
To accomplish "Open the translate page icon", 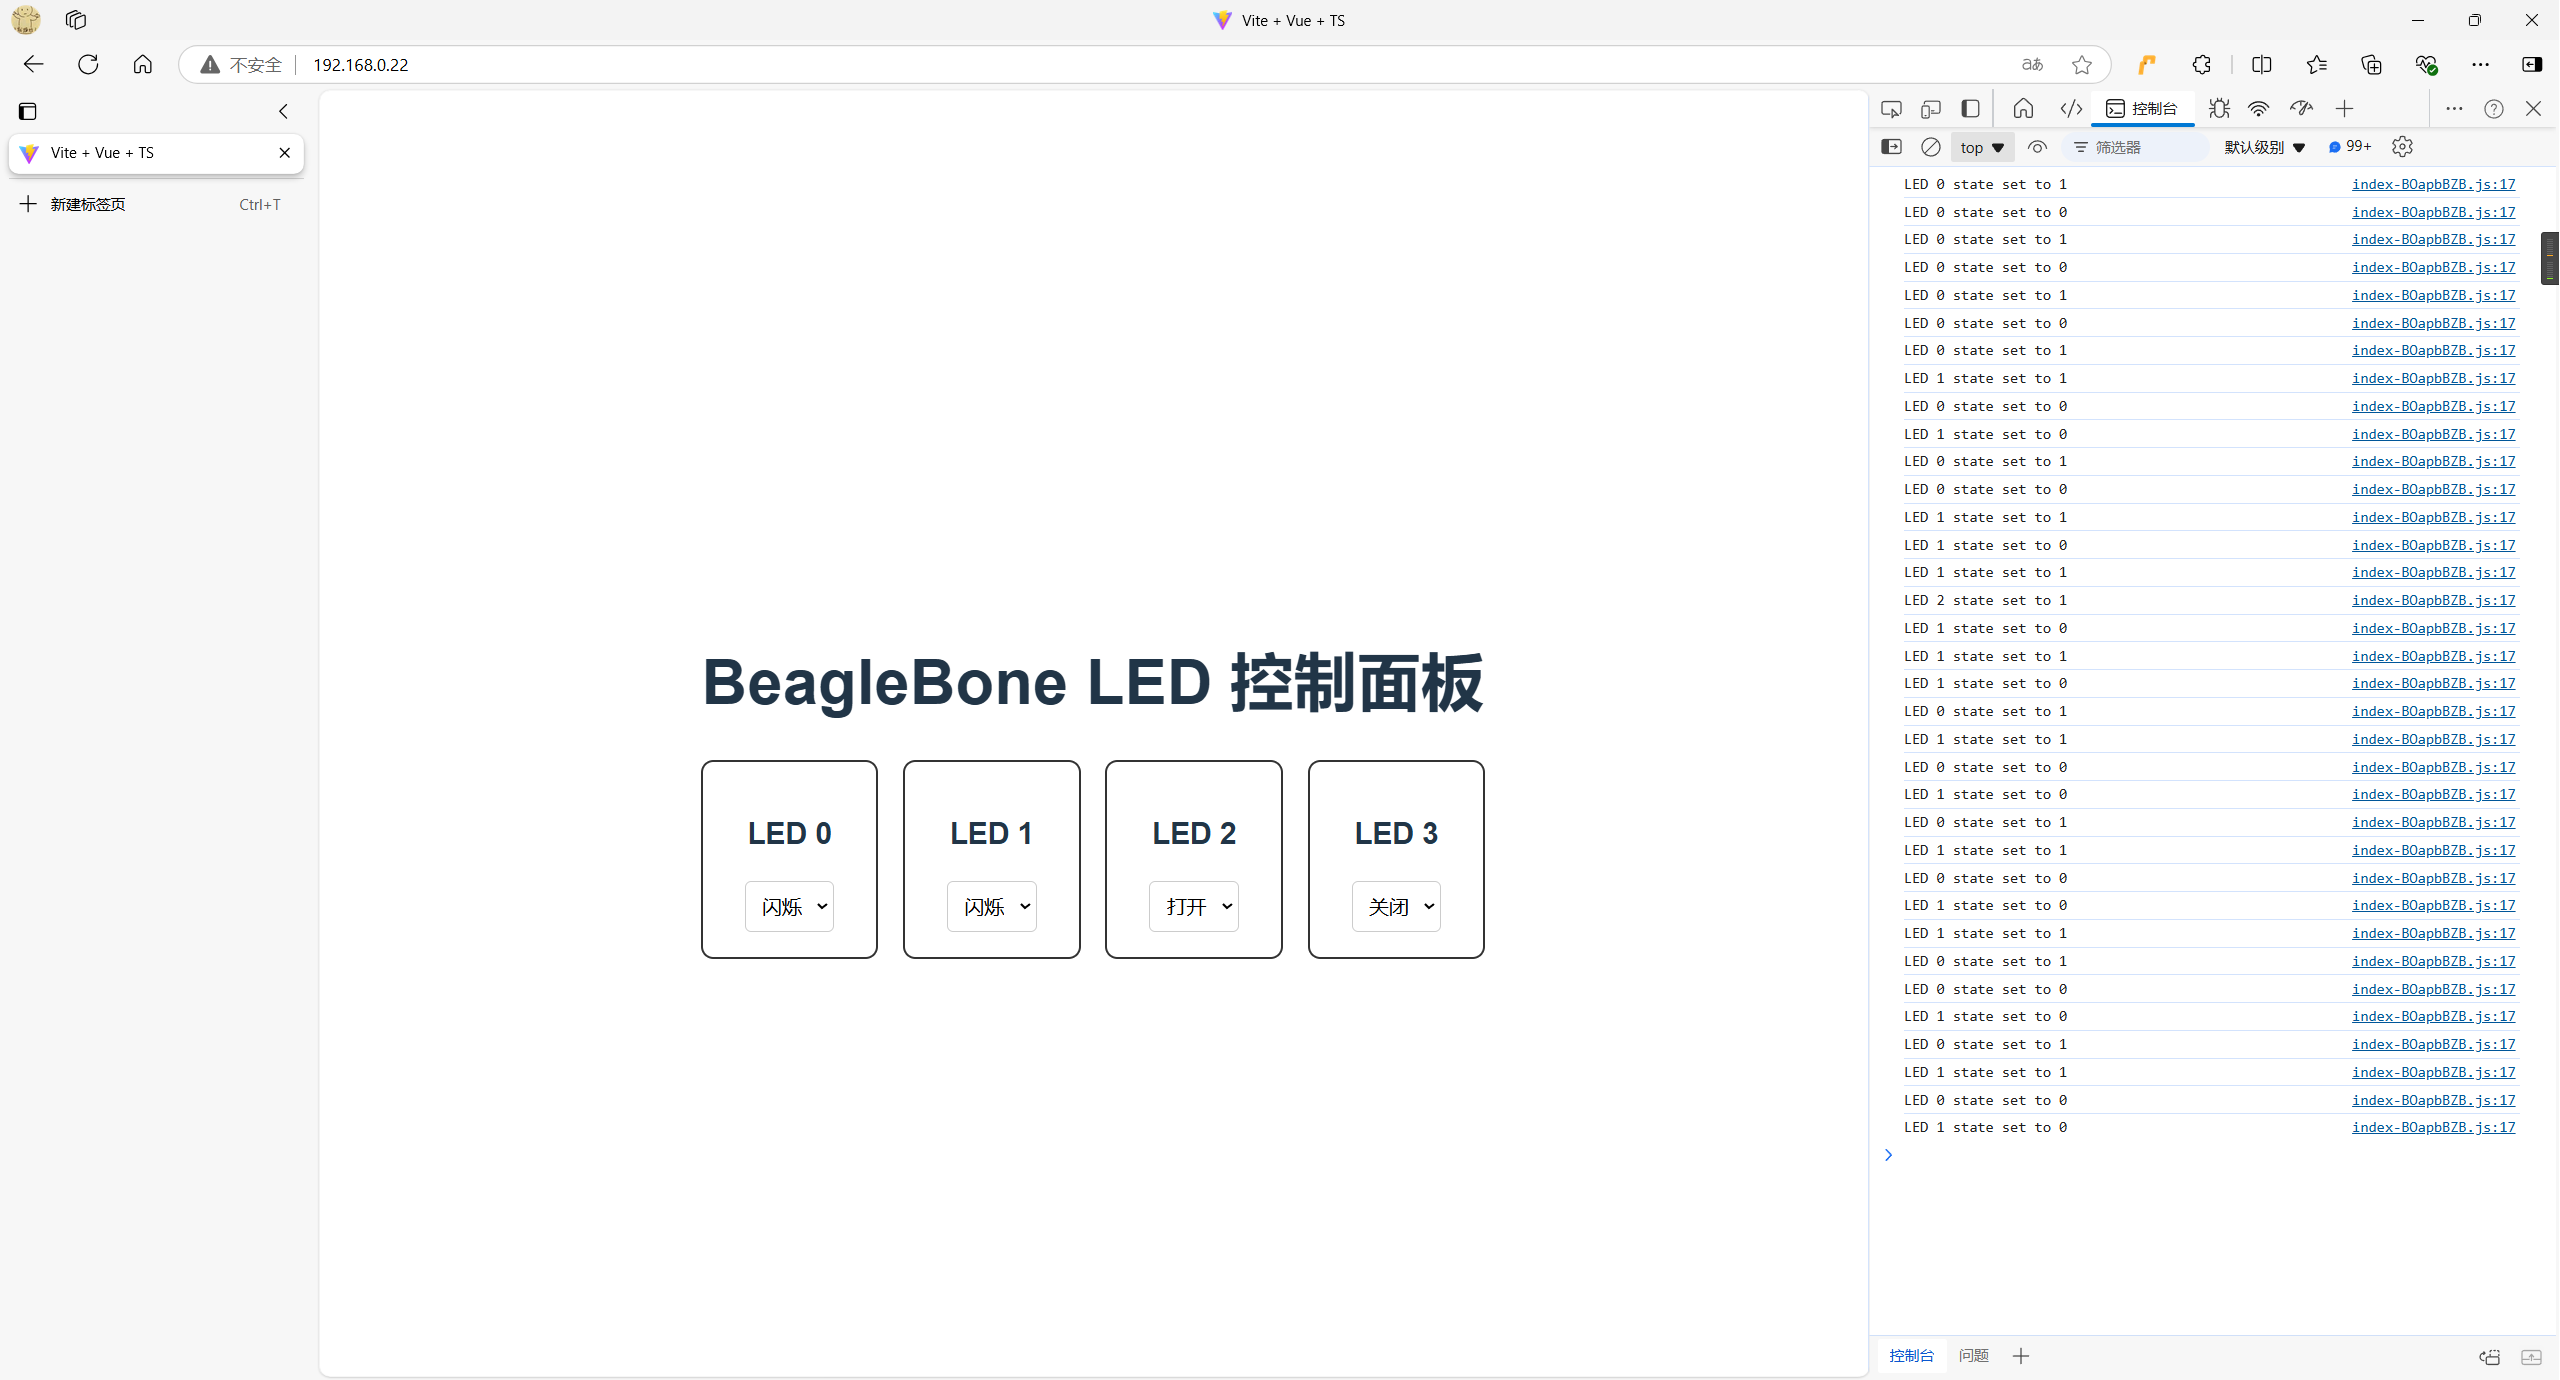I will click(2032, 65).
